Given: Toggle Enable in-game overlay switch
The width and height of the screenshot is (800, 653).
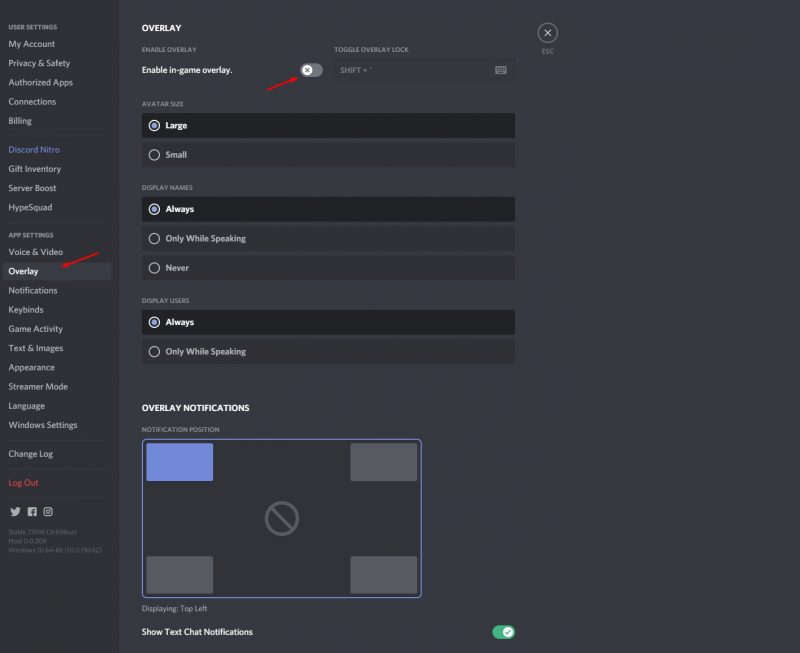Looking at the screenshot, I should coord(311,70).
